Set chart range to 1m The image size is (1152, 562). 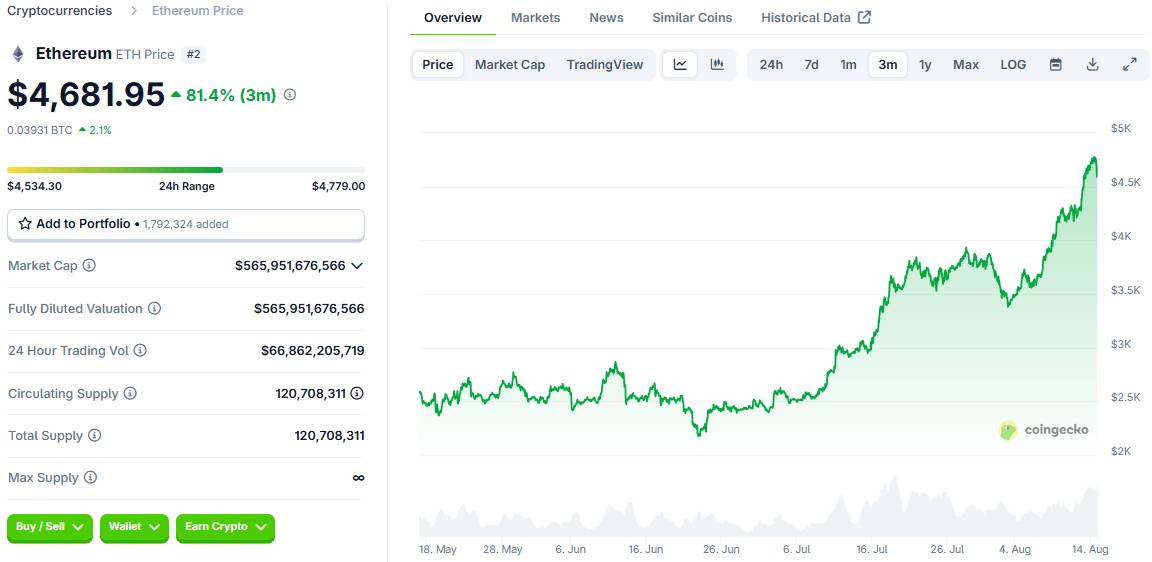pyautogui.click(x=849, y=65)
